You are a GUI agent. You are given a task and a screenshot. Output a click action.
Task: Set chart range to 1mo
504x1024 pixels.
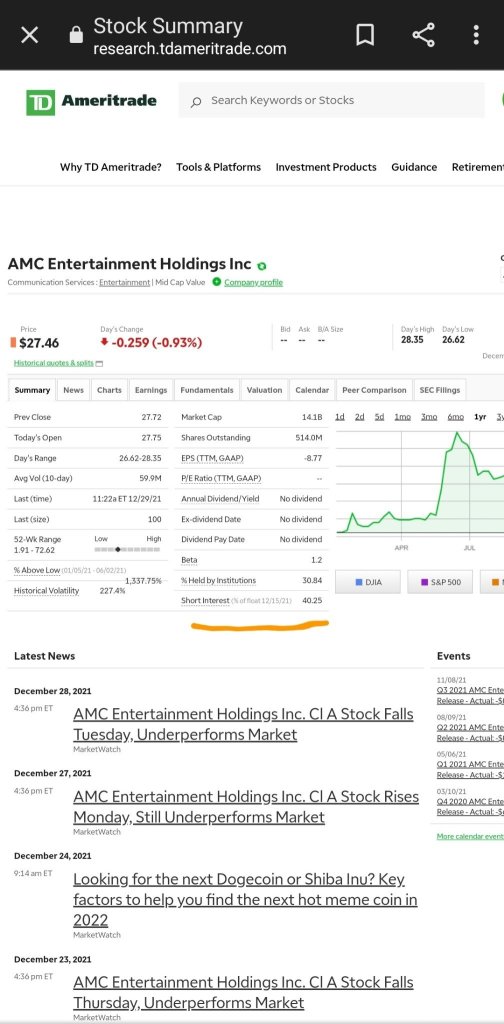(403, 417)
